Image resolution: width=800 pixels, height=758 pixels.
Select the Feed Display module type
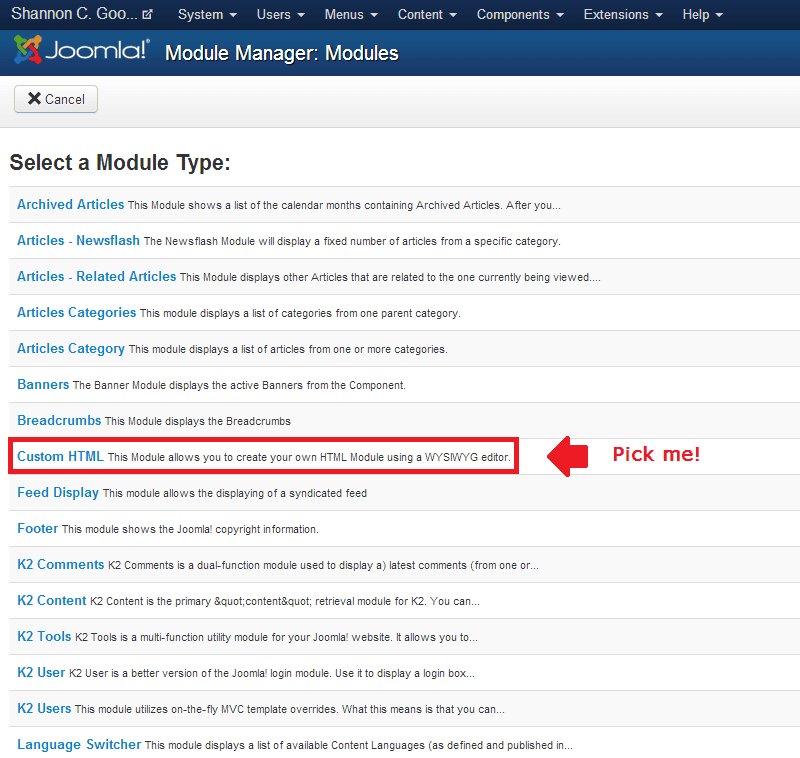[x=58, y=493]
